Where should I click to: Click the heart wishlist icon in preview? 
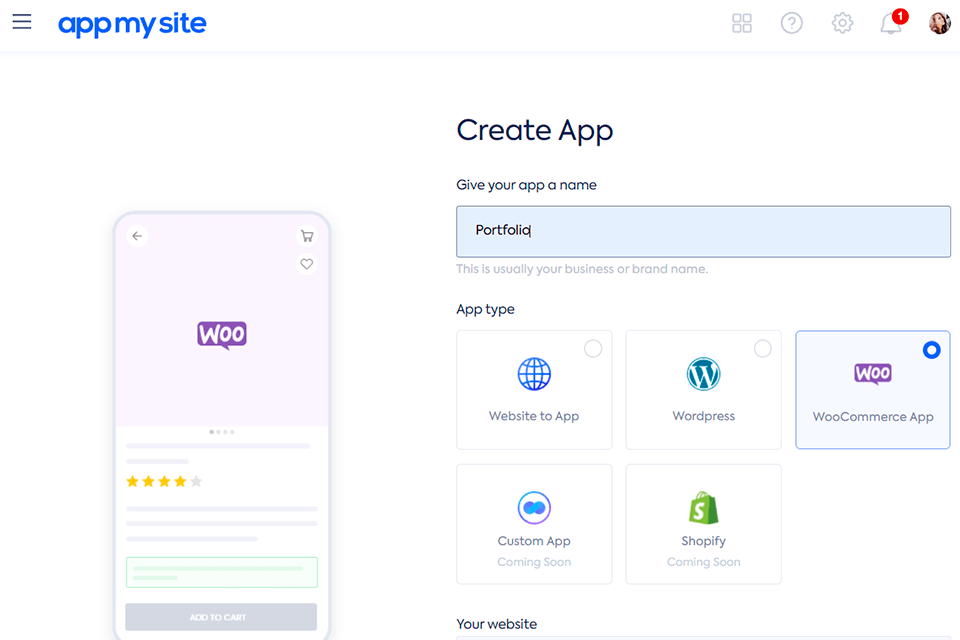pos(307,264)
